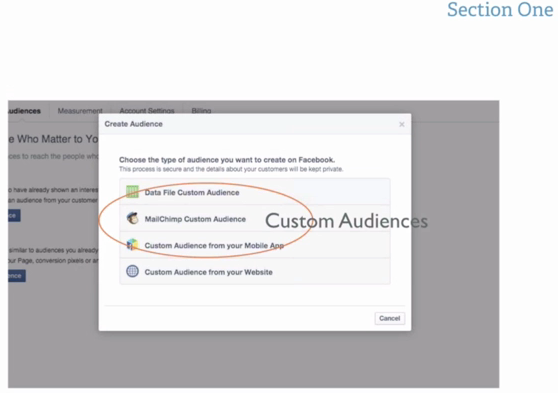Click the MailChimp monkey icon

click(132, 218)
